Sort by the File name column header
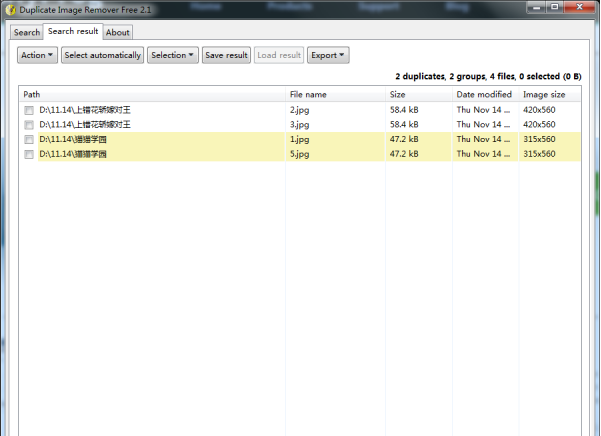 pyautogui.click(x=335, y=94)
